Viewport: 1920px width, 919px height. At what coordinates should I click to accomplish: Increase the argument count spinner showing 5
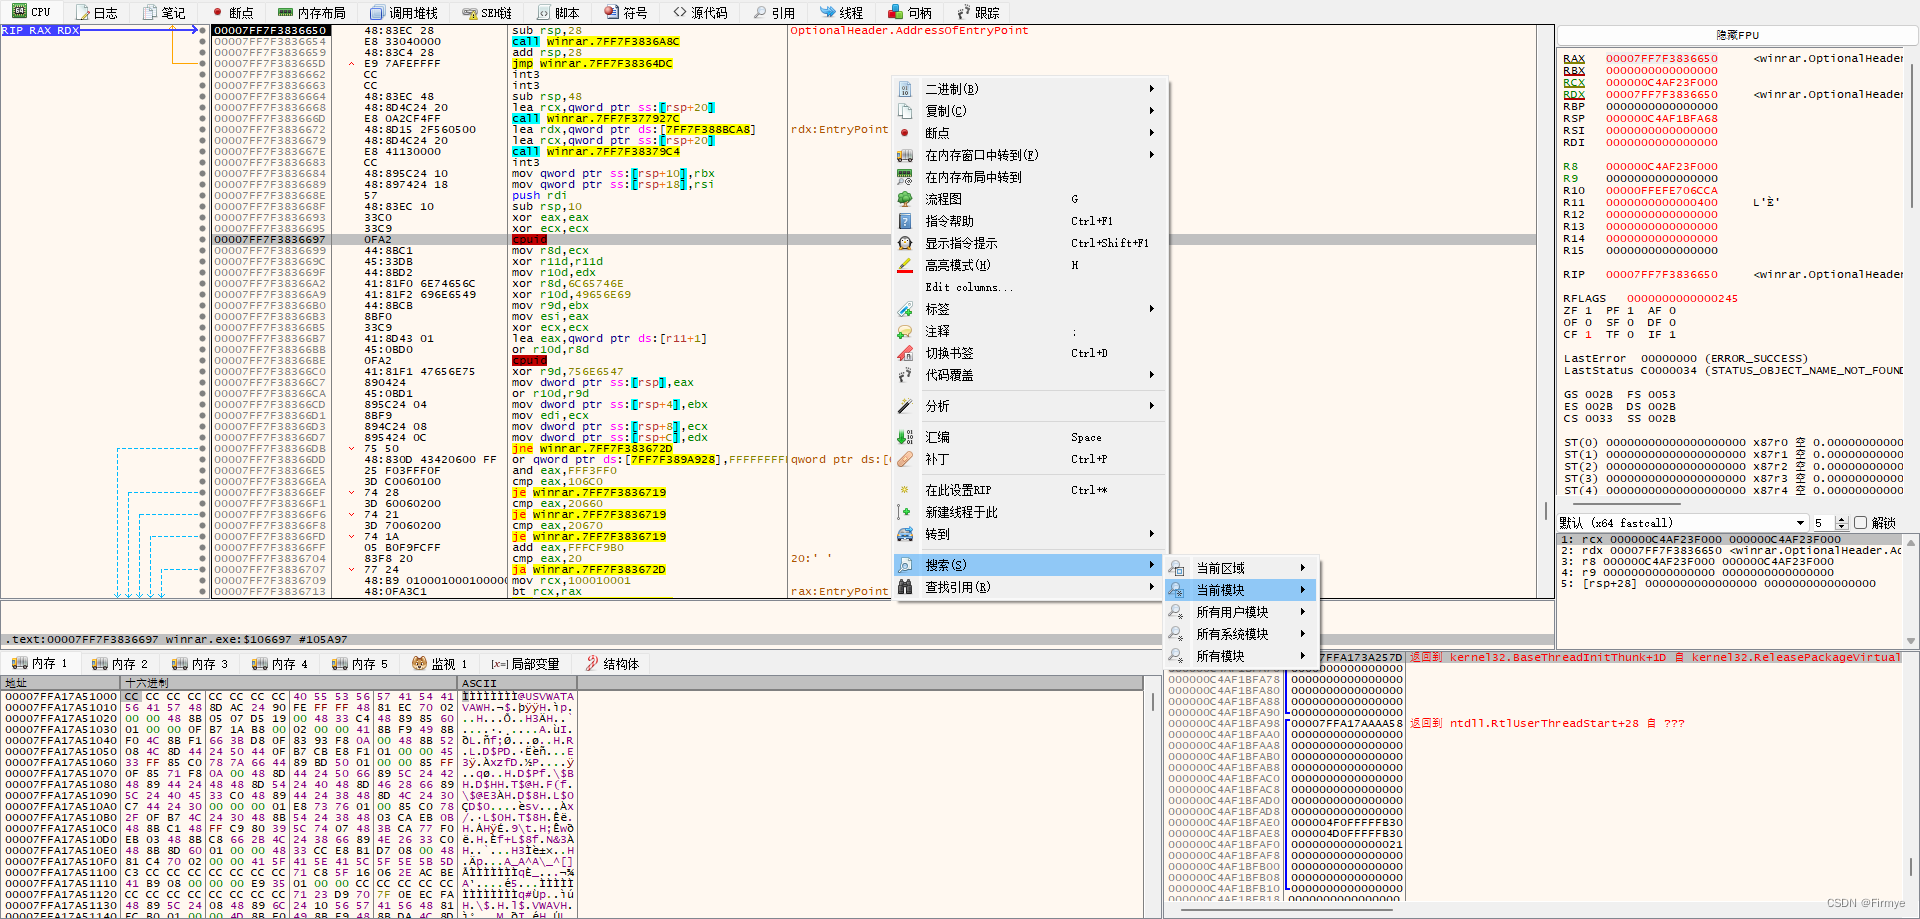coord(1842,519)
